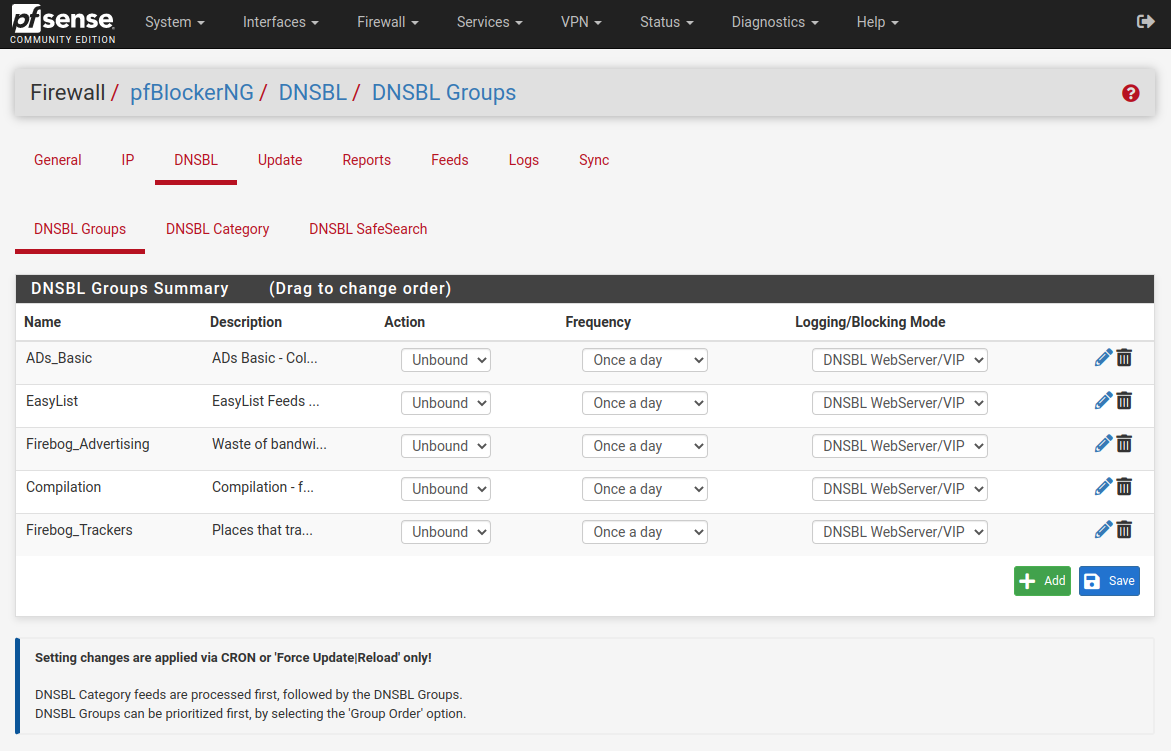Delete the ADs_Basic group with trash icon
Image resolution: width=1171 pixels, height=751 pixels.
point(1124,358)
